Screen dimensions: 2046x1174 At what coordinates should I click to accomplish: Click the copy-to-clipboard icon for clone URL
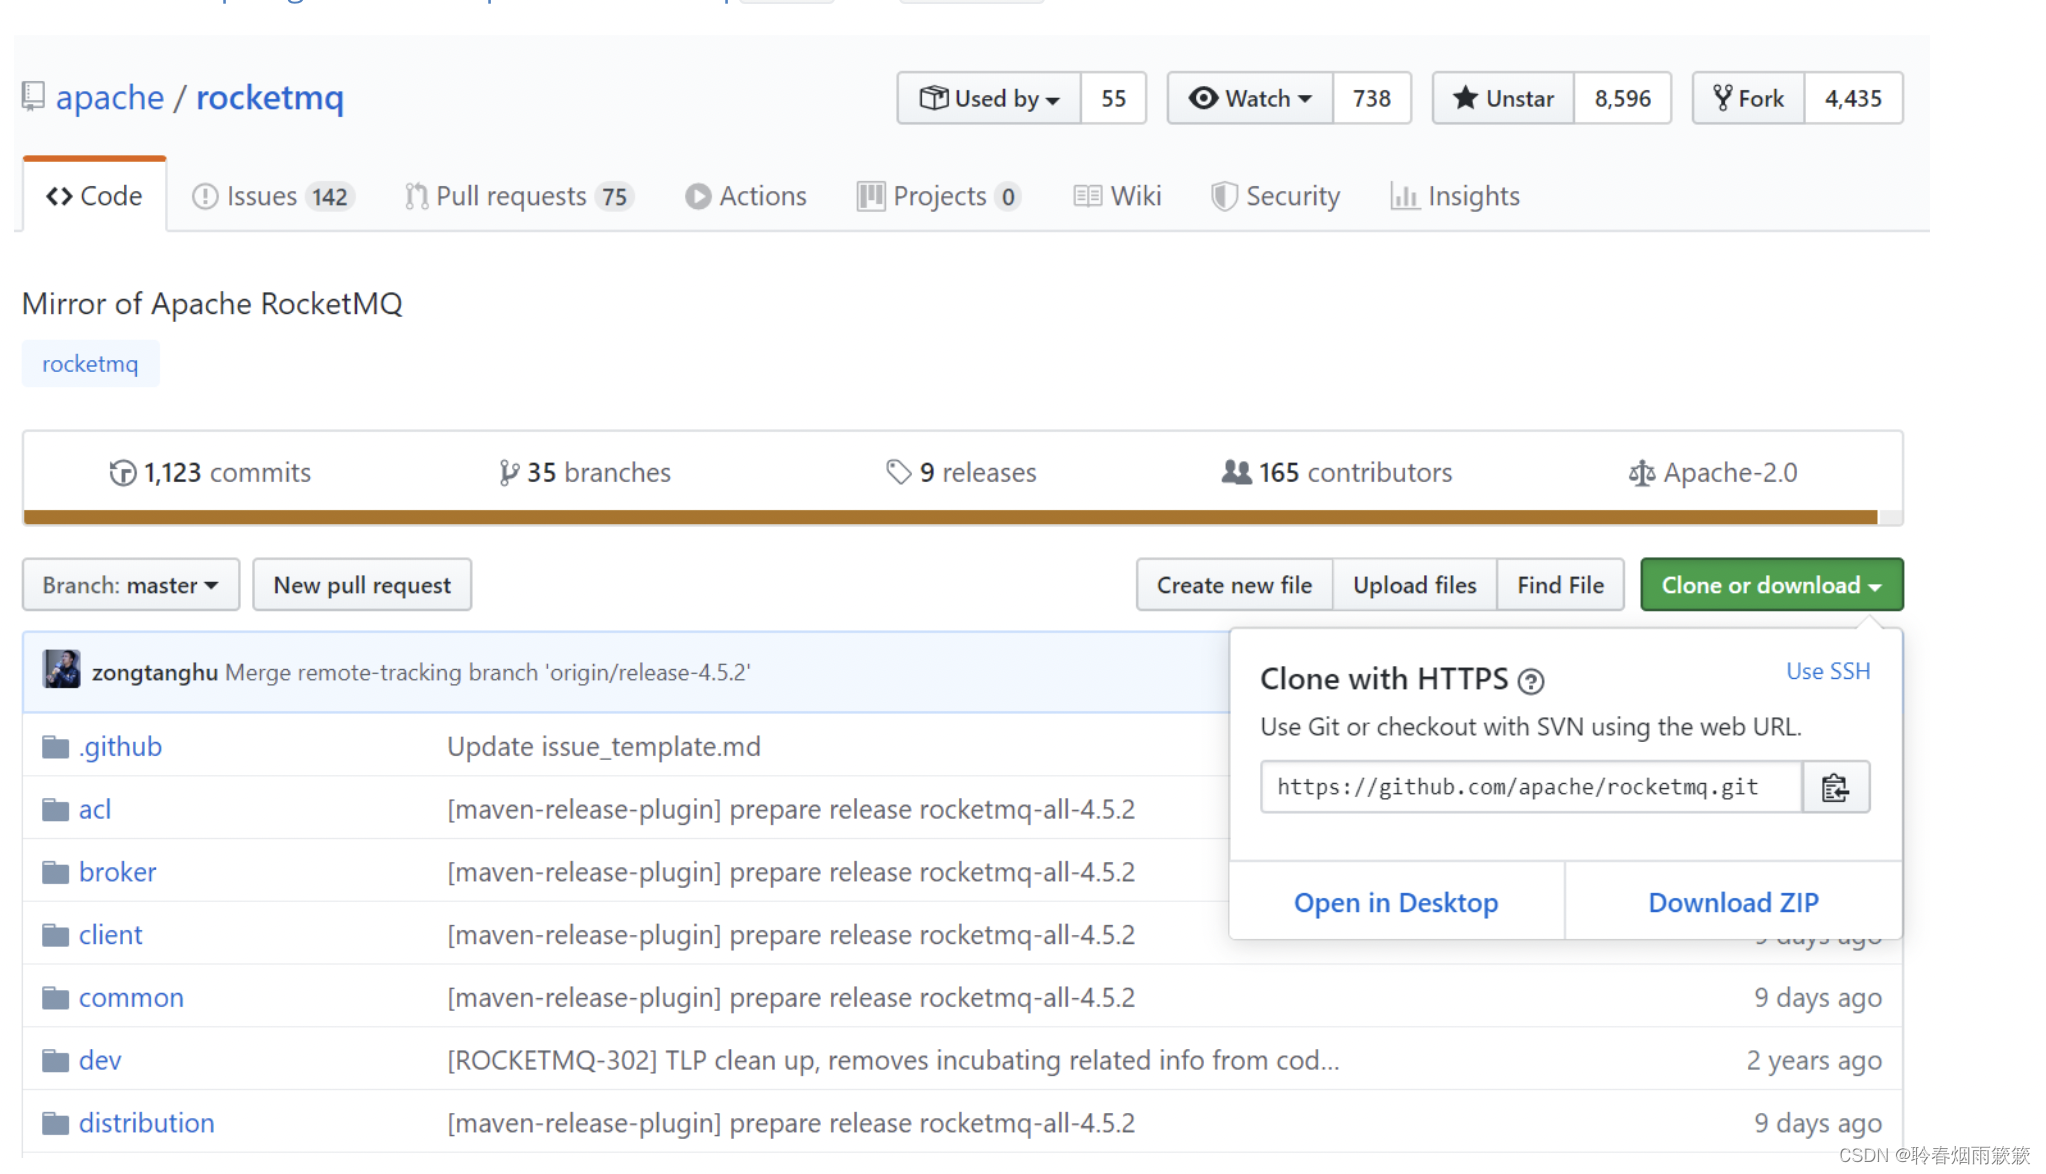click(x=1835, y=788)
